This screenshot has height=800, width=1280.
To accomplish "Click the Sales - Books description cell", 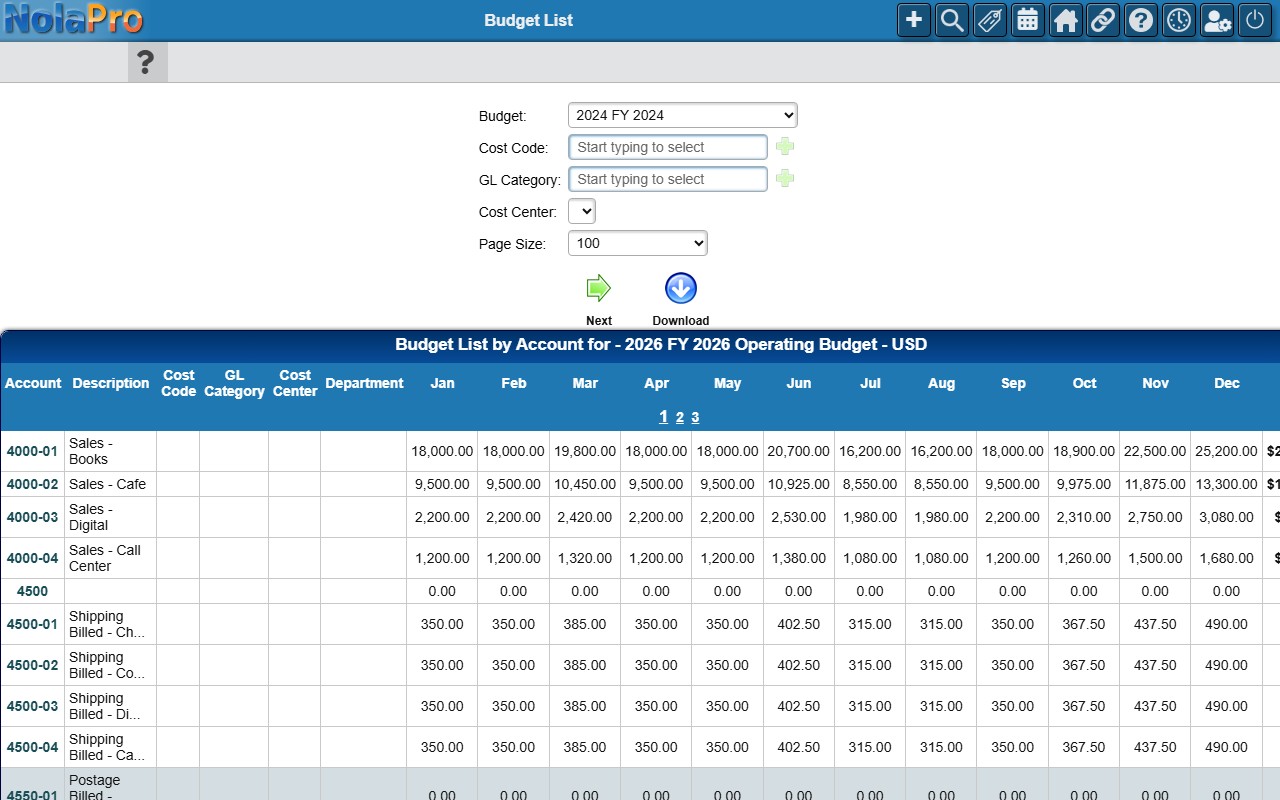I will pos(111,451).
